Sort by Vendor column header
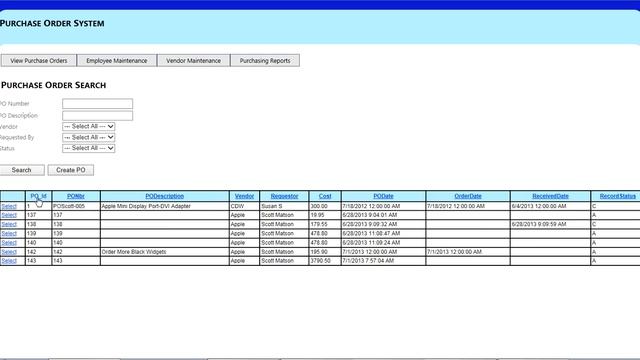This screenshot has width=640, height=360. tap(244, 196)
